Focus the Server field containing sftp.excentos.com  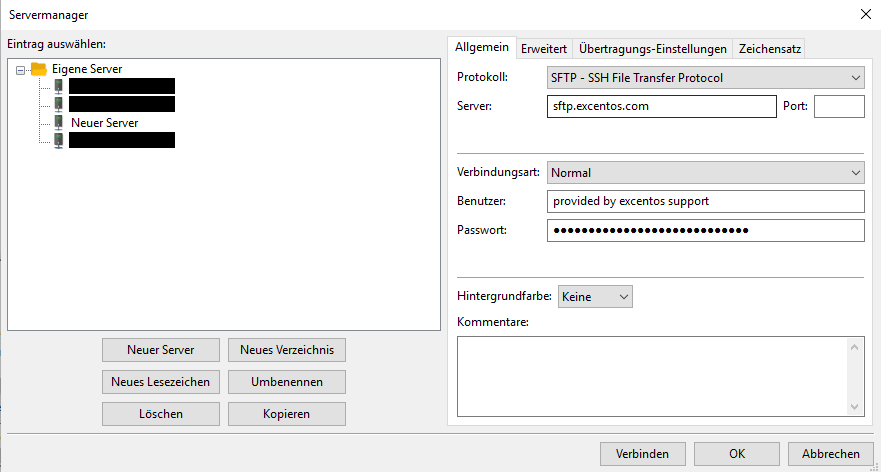(661, 106)
